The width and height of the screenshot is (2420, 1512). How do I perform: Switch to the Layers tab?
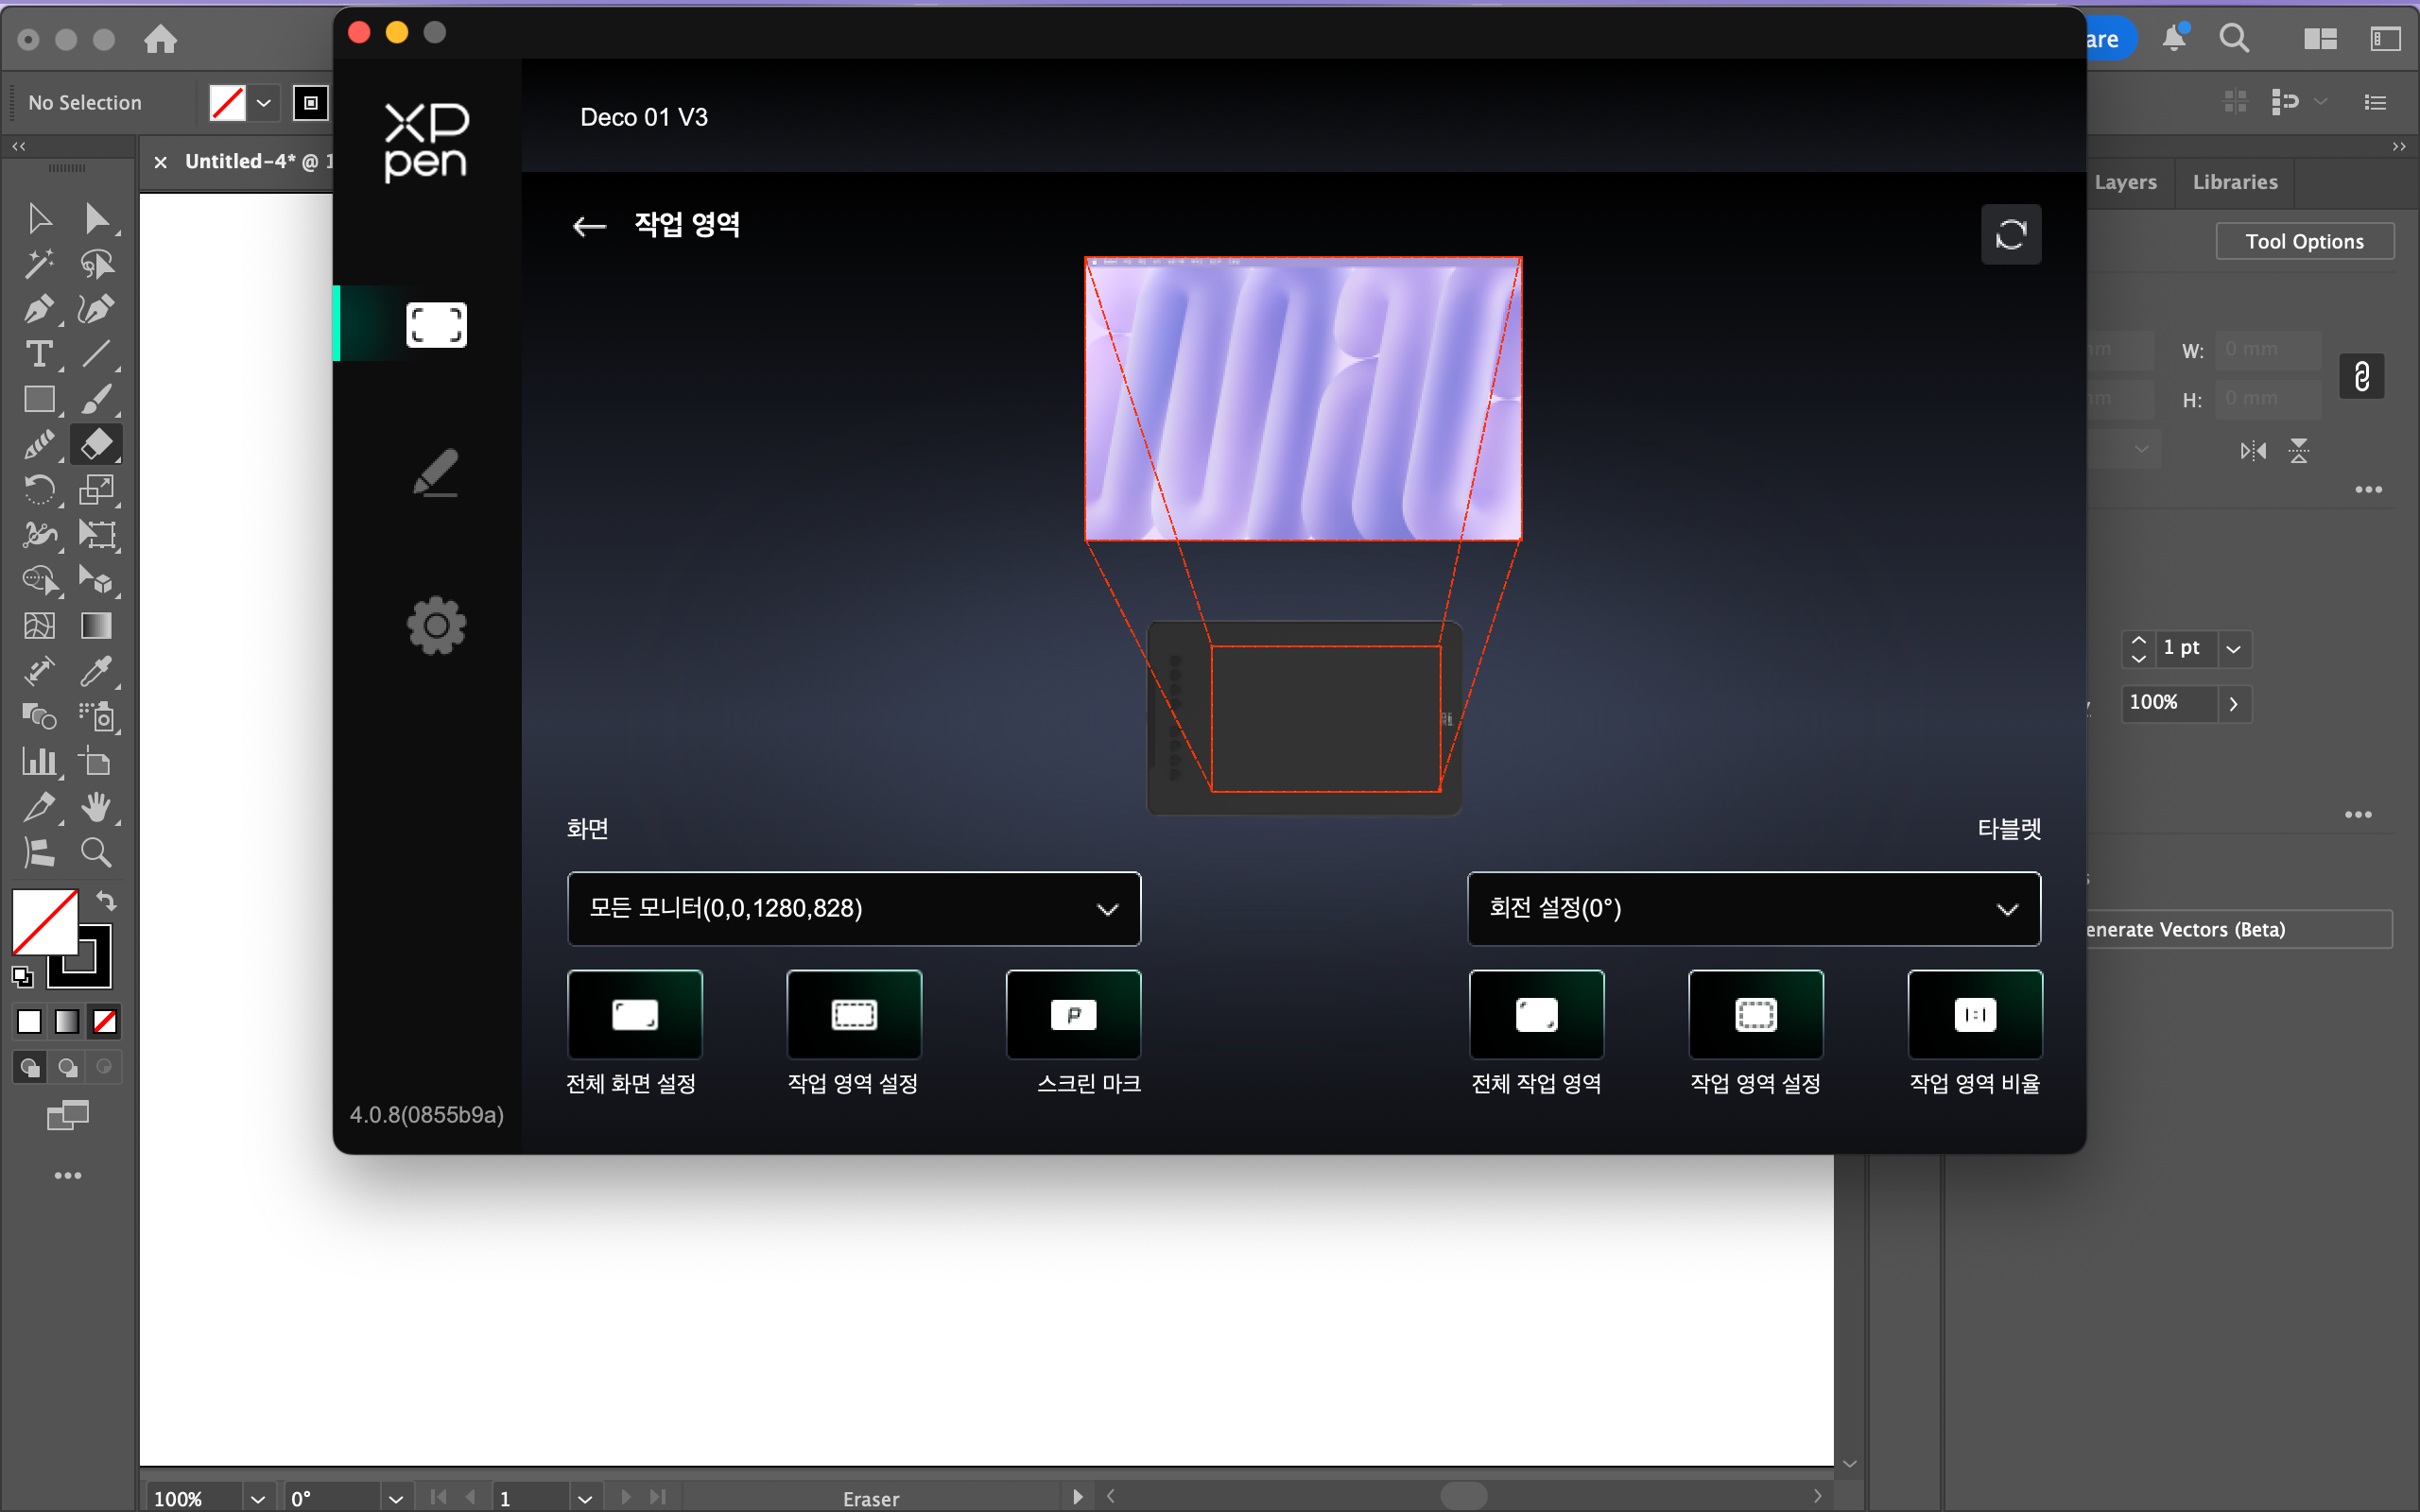[2125, 182]
